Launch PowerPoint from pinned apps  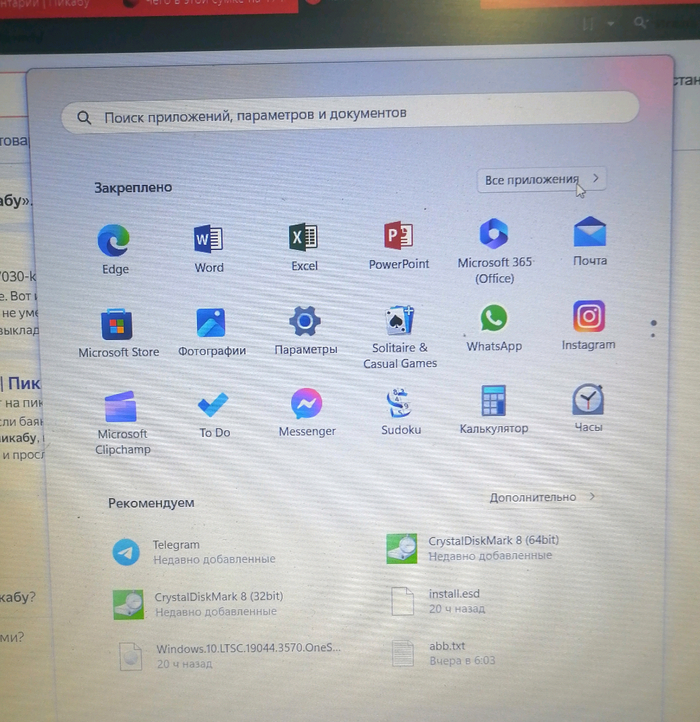click(x=398, y=237)
